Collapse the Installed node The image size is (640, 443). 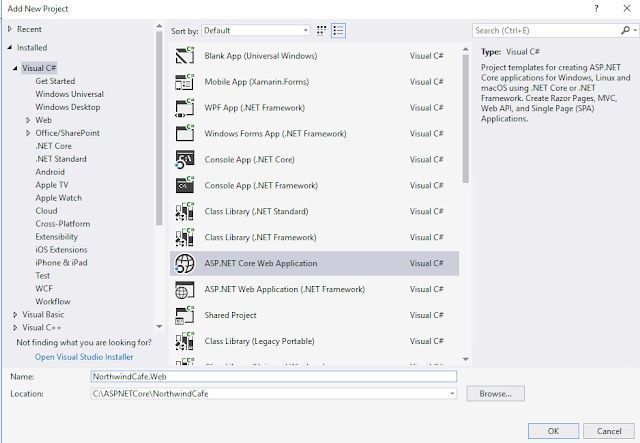point(10,48)
